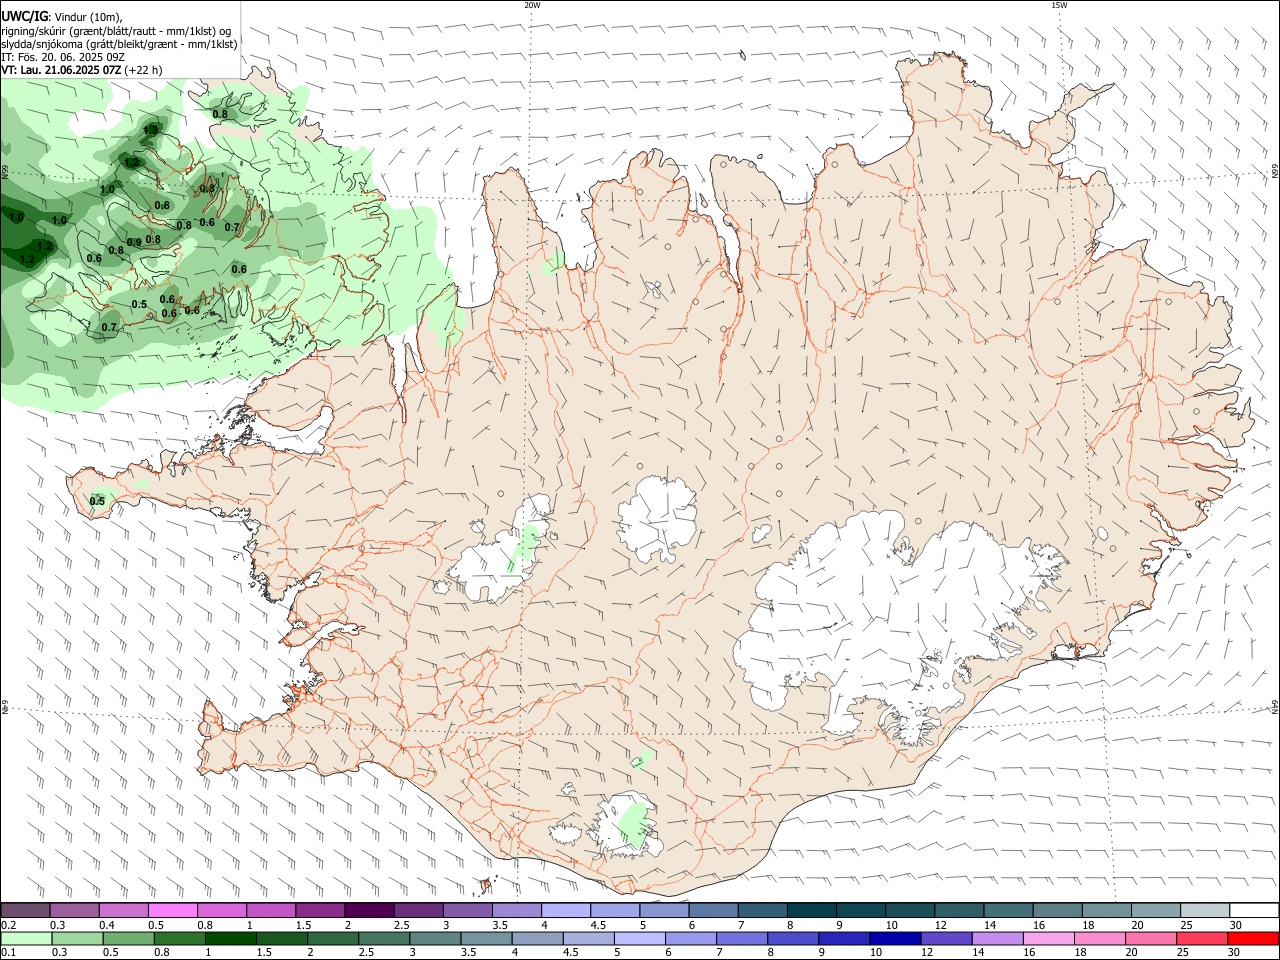Click the white 30 mm sleet legend swatch
The width and height of the screenshot is (1280, 960).
tap(1254, 911)
